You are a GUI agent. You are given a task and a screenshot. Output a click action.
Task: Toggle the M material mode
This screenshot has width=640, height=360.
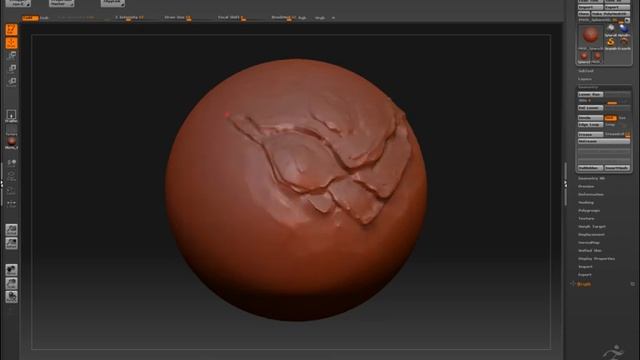(333, 18)
